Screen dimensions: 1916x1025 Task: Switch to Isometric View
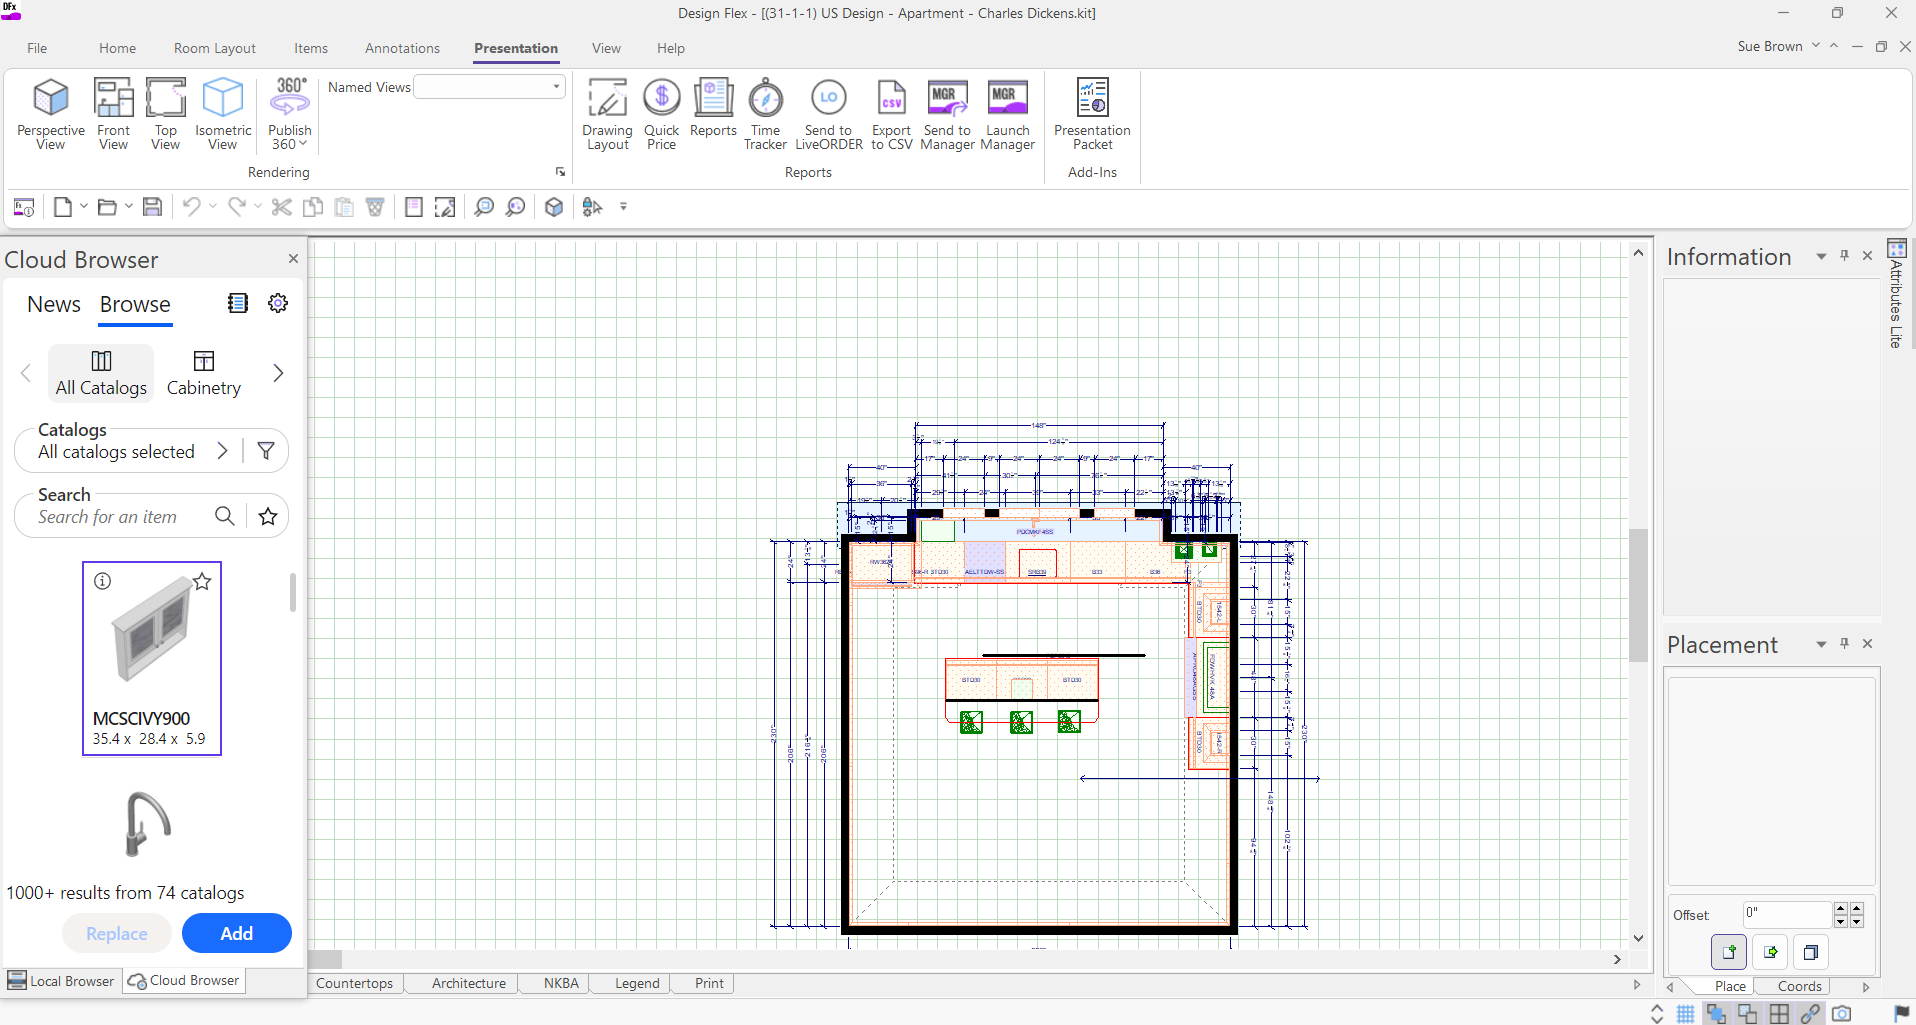[x=223, y=114]
